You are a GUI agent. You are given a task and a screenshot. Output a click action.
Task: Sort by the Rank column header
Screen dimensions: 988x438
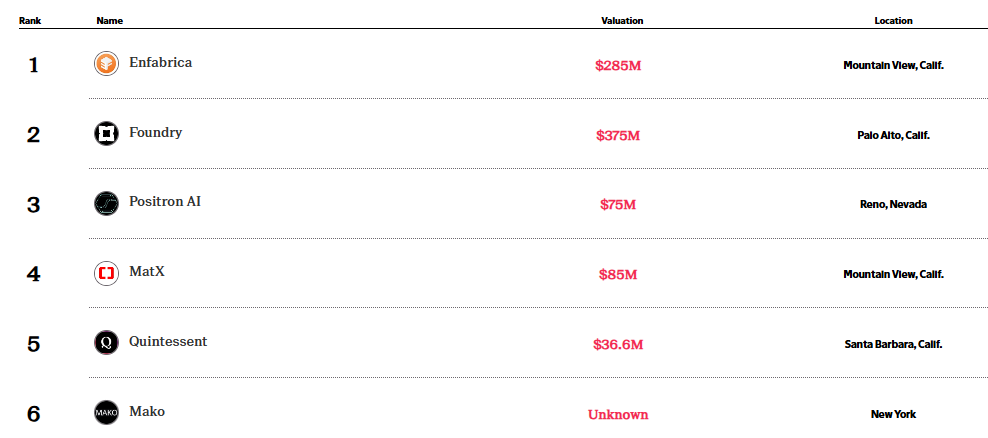(30, 20)
